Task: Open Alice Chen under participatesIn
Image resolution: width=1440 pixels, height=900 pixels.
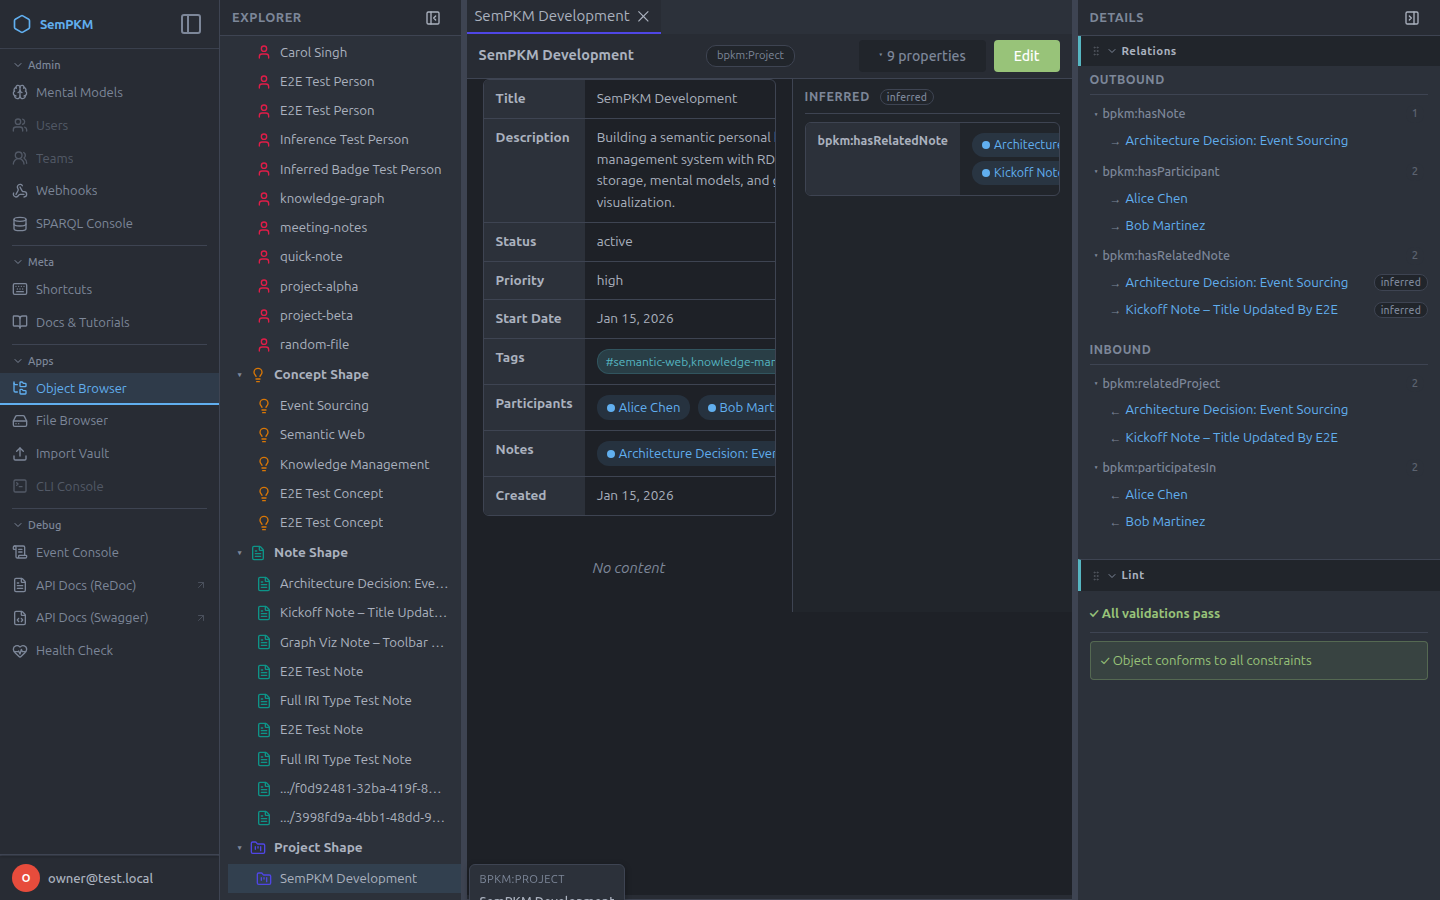Action: [1156, 494]
